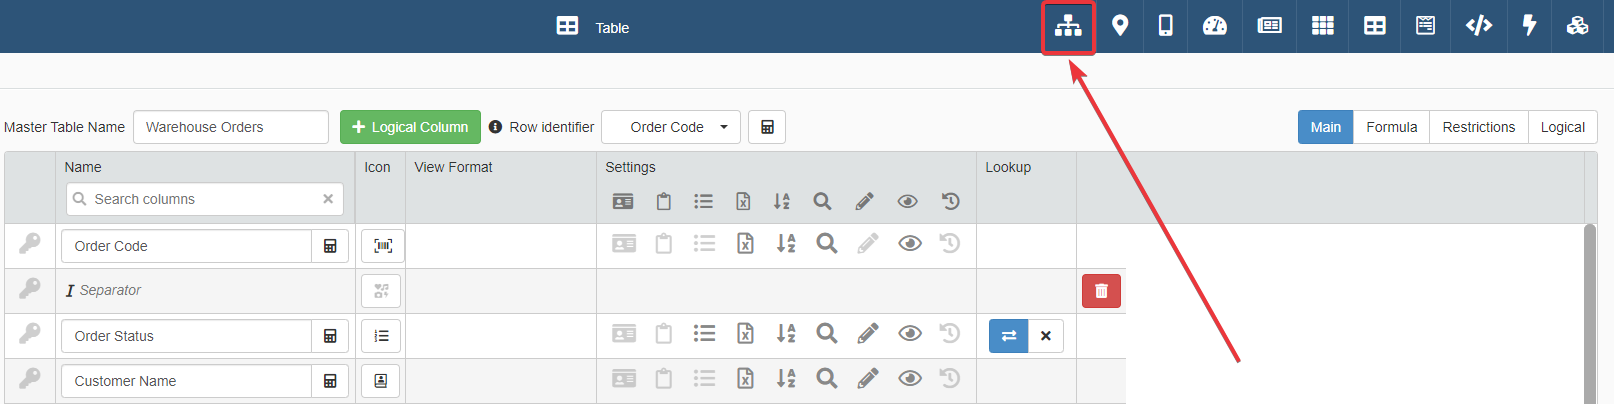This screenshot has width=1614, height=404.
Task: Switch to the Restrictions tab
Action: pos(1478,127)
